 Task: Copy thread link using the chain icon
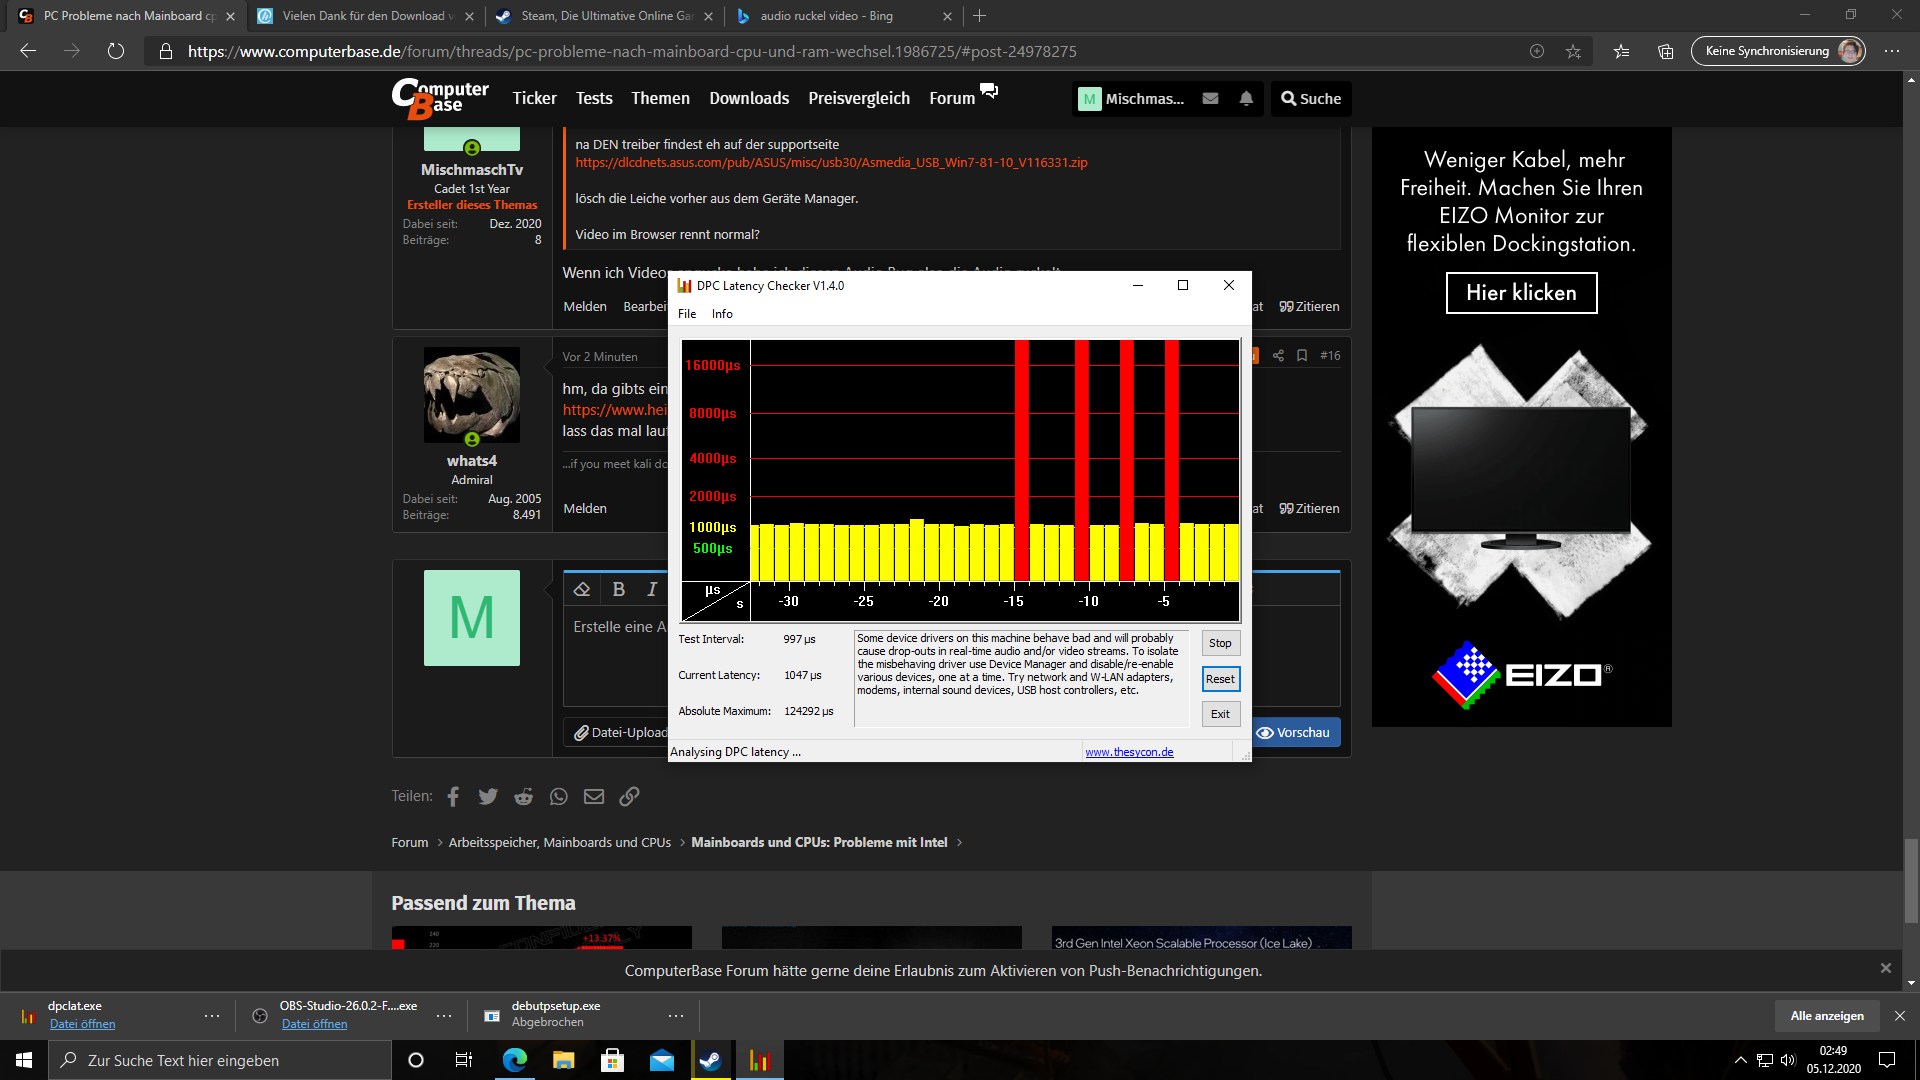[629, 796]
